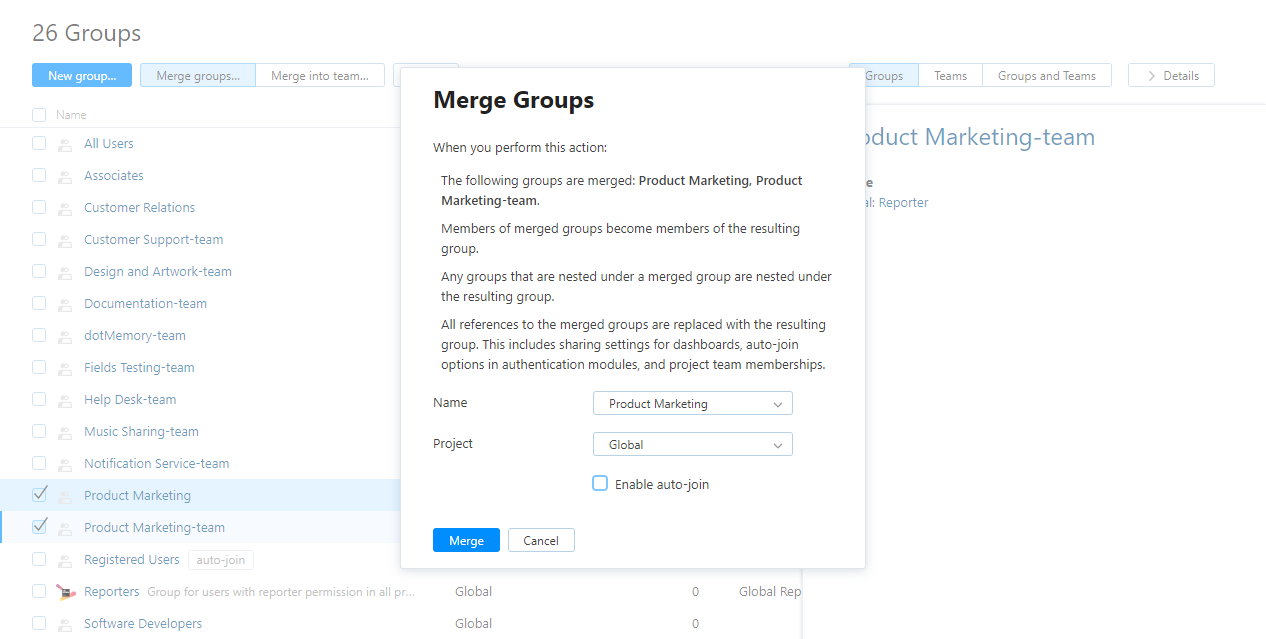This screenshot has width=1266, height=639.
Task: Click the Reporters group icon
Action: (65, 592)
